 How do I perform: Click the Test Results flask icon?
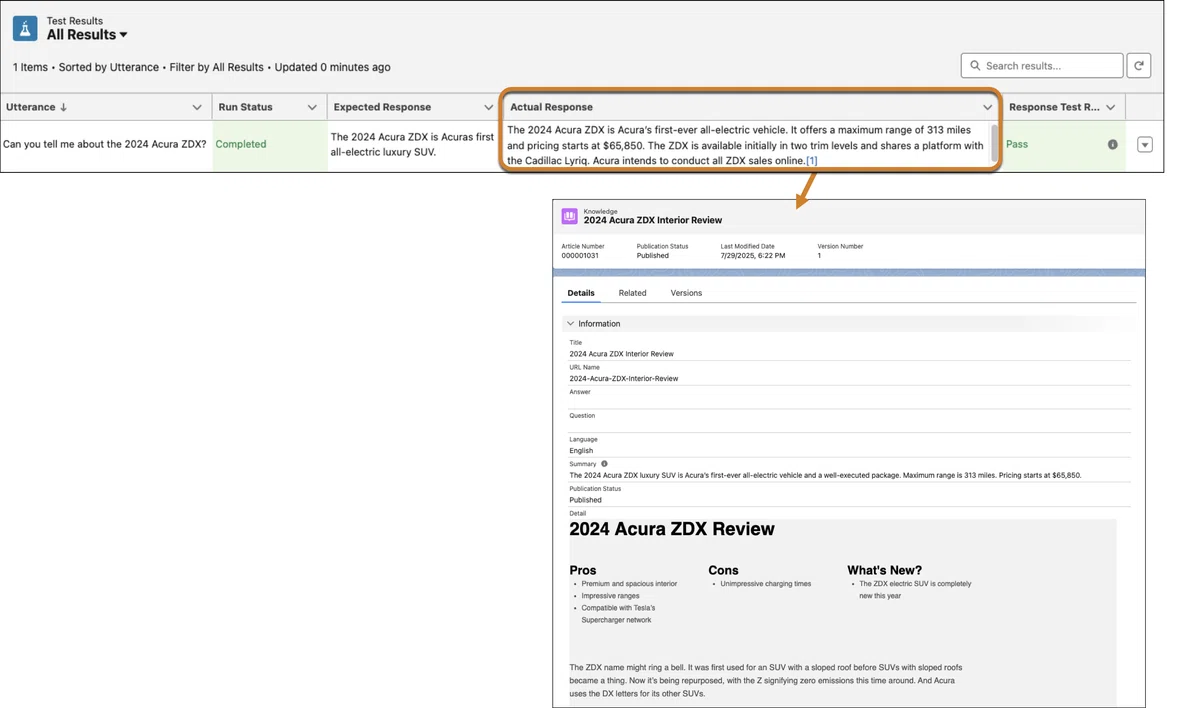coord(25,28)
